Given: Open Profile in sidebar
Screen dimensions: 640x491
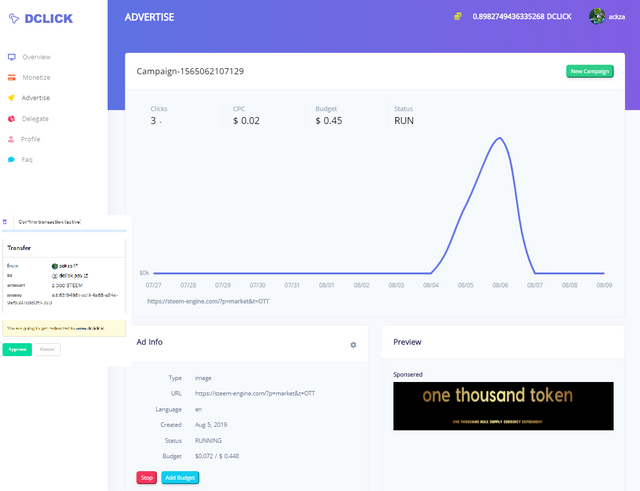Looking at the screenshot, I should click(31, 139).
